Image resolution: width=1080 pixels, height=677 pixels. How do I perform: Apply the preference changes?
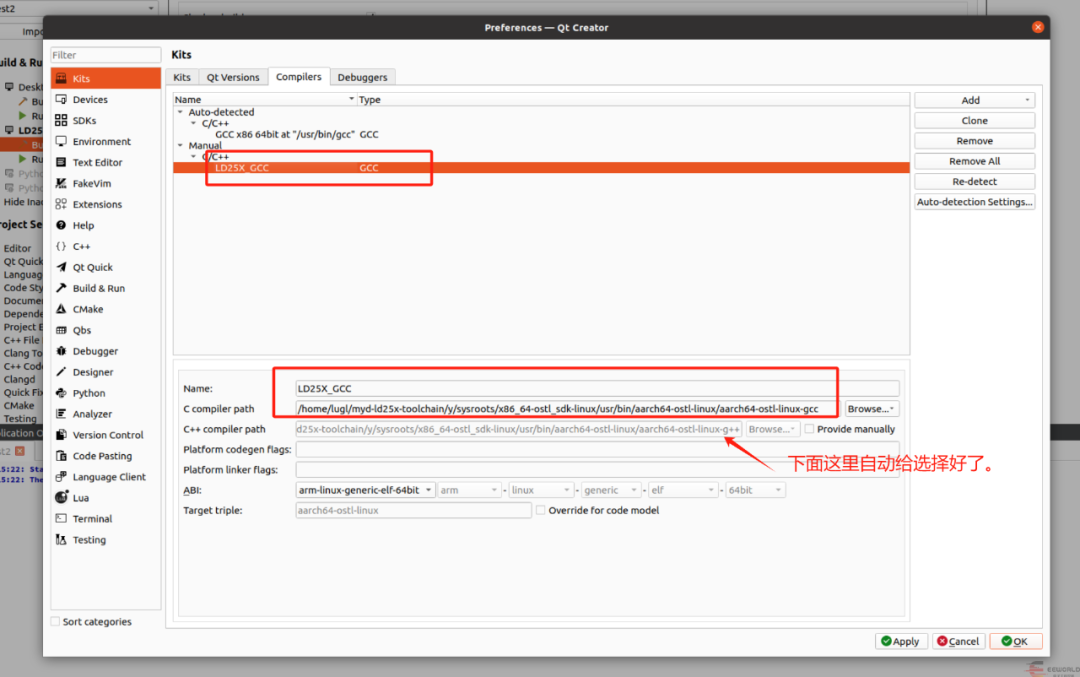tap(901, 641)
